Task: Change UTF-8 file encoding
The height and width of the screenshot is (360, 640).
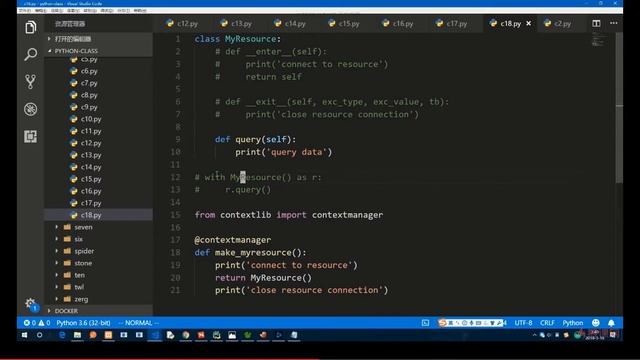Action: click(523, 323)
